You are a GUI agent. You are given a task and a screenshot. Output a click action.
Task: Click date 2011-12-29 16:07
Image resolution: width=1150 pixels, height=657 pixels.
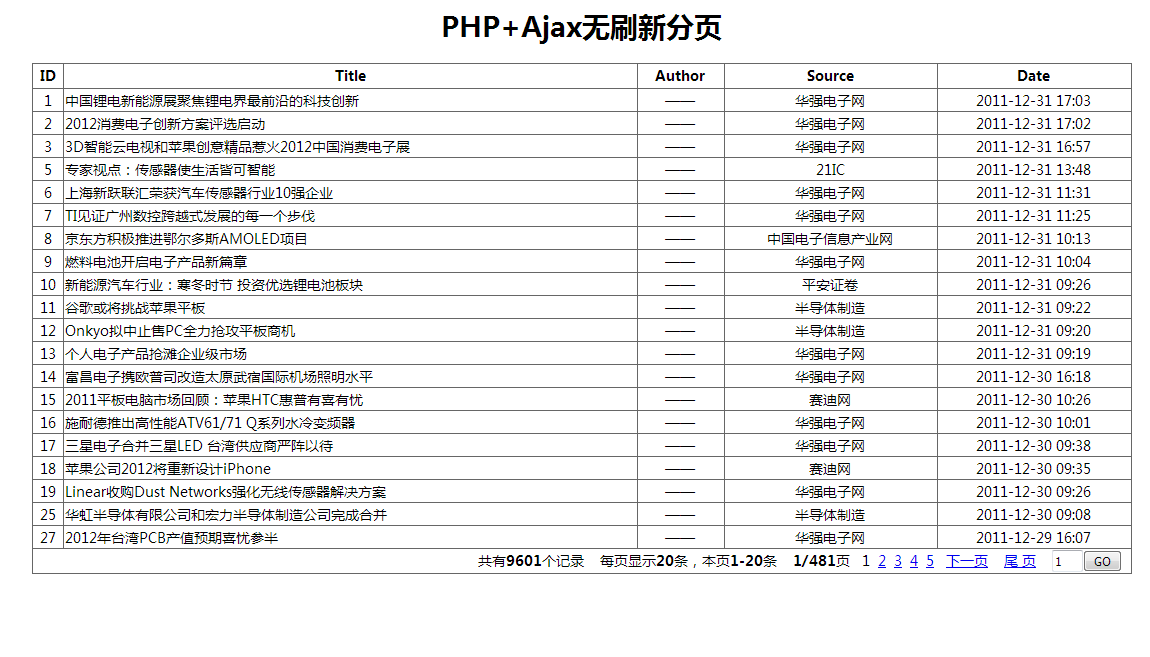[1033, 537]
